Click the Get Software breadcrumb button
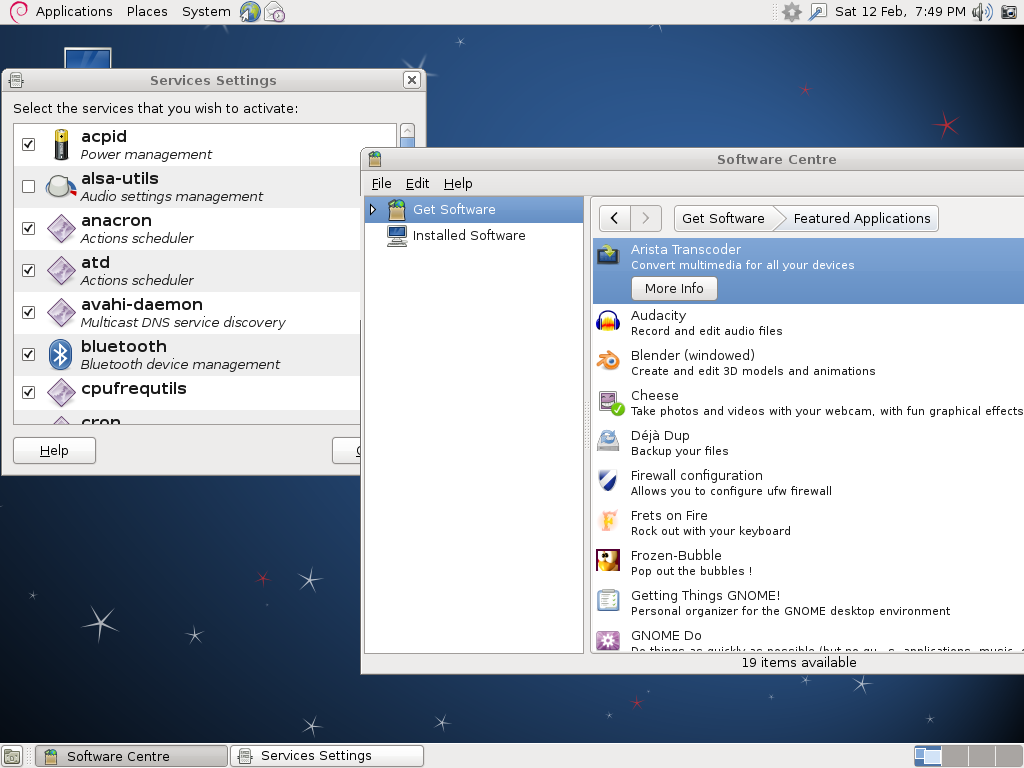 723,218
